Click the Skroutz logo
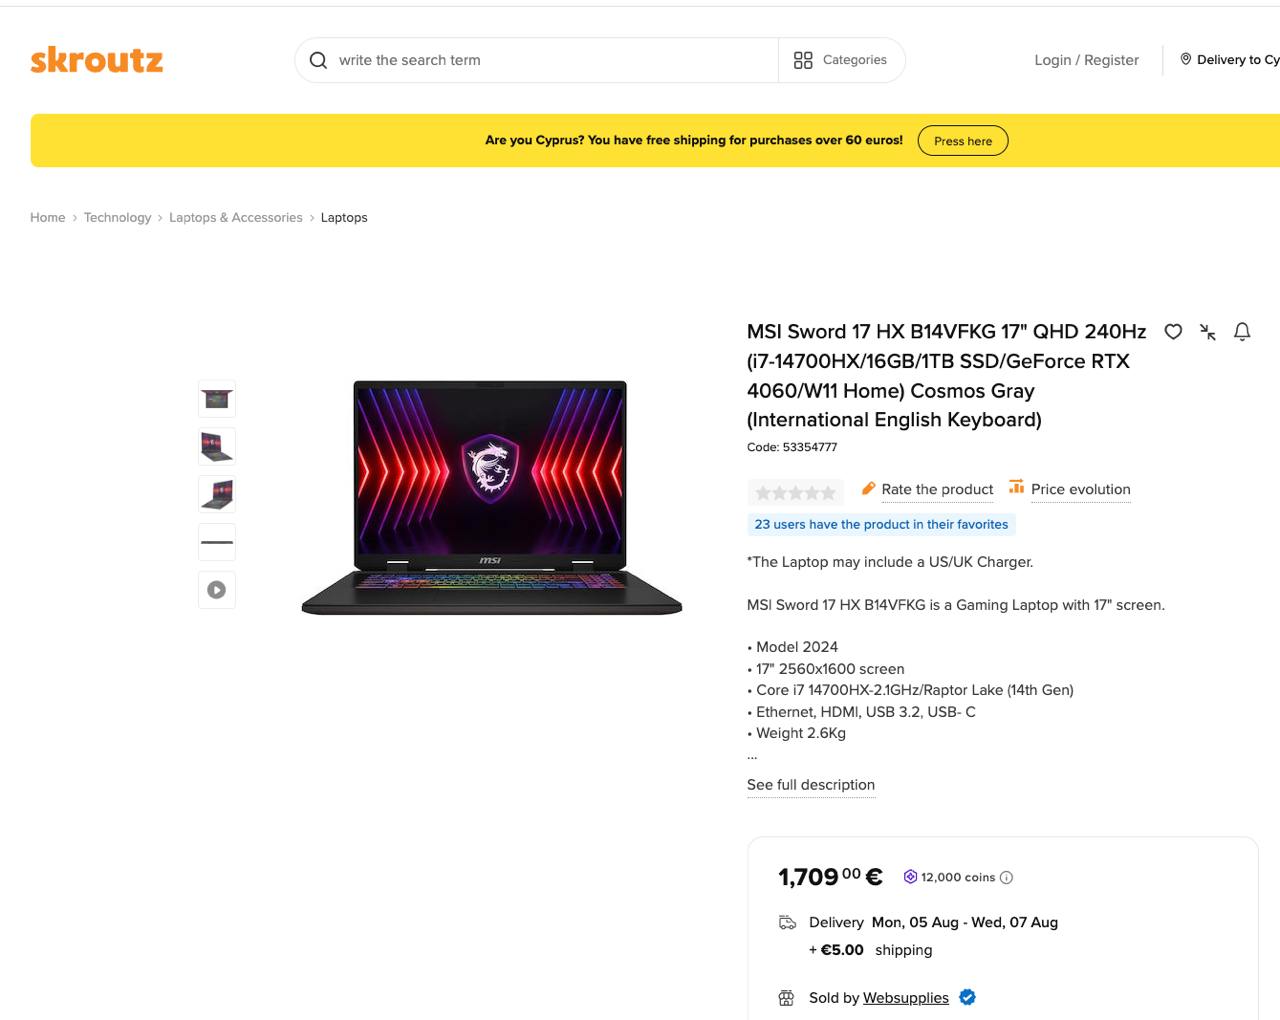1280x1020 pixels. [97, 60]
